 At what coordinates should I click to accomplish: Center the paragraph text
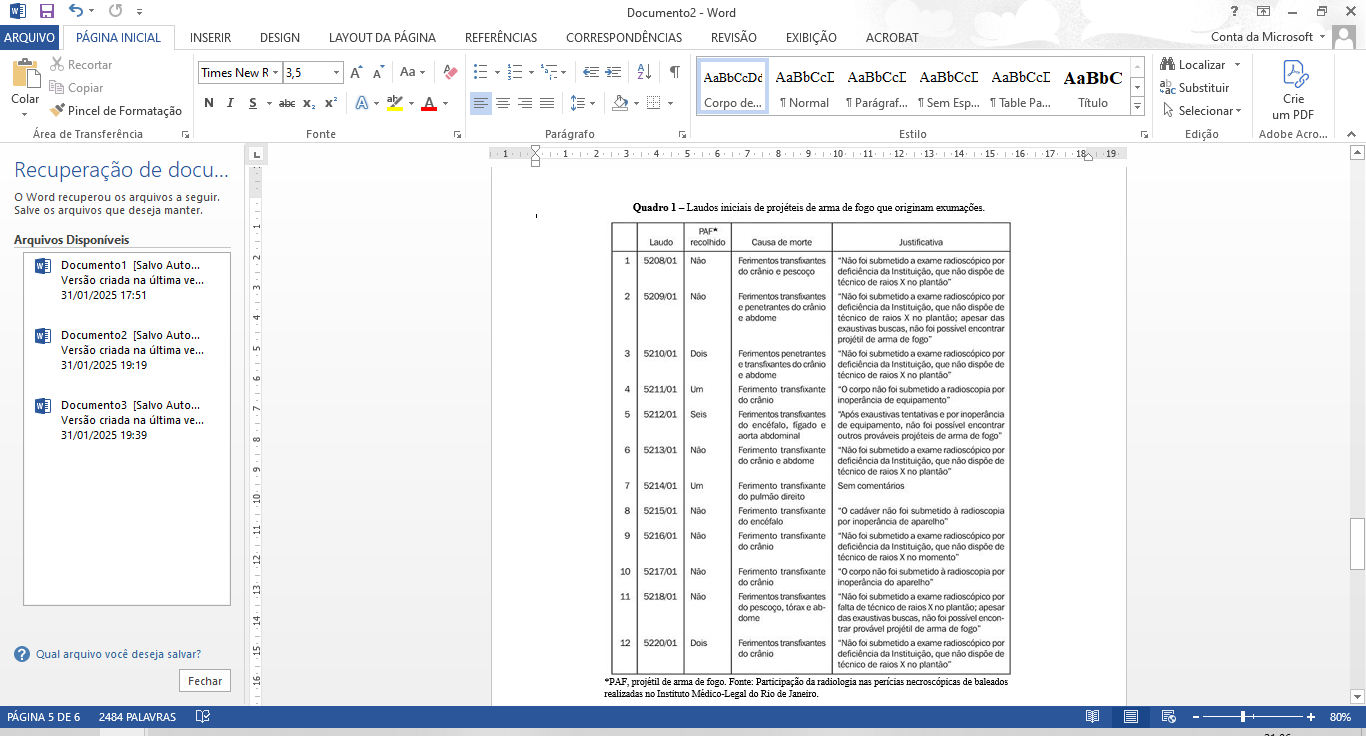(503, 103)
